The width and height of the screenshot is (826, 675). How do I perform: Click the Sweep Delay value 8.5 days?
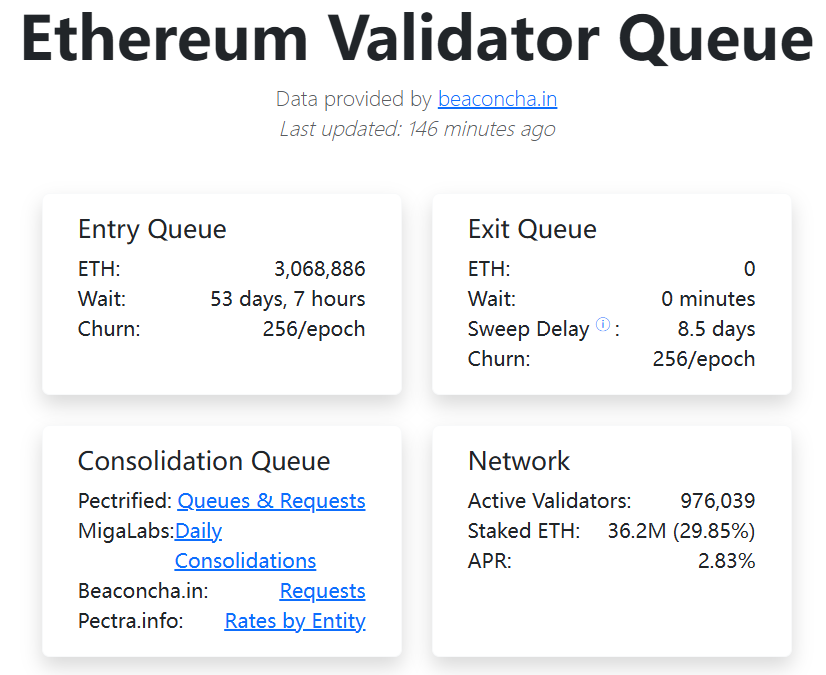716,329
